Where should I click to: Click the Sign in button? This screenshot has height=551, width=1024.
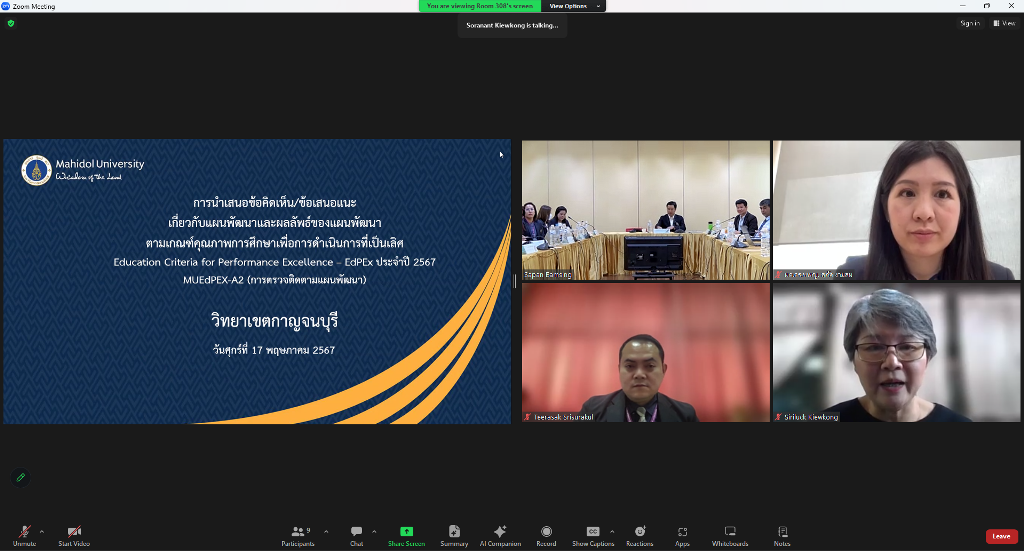pyautogui.click(x=969, y=23)
